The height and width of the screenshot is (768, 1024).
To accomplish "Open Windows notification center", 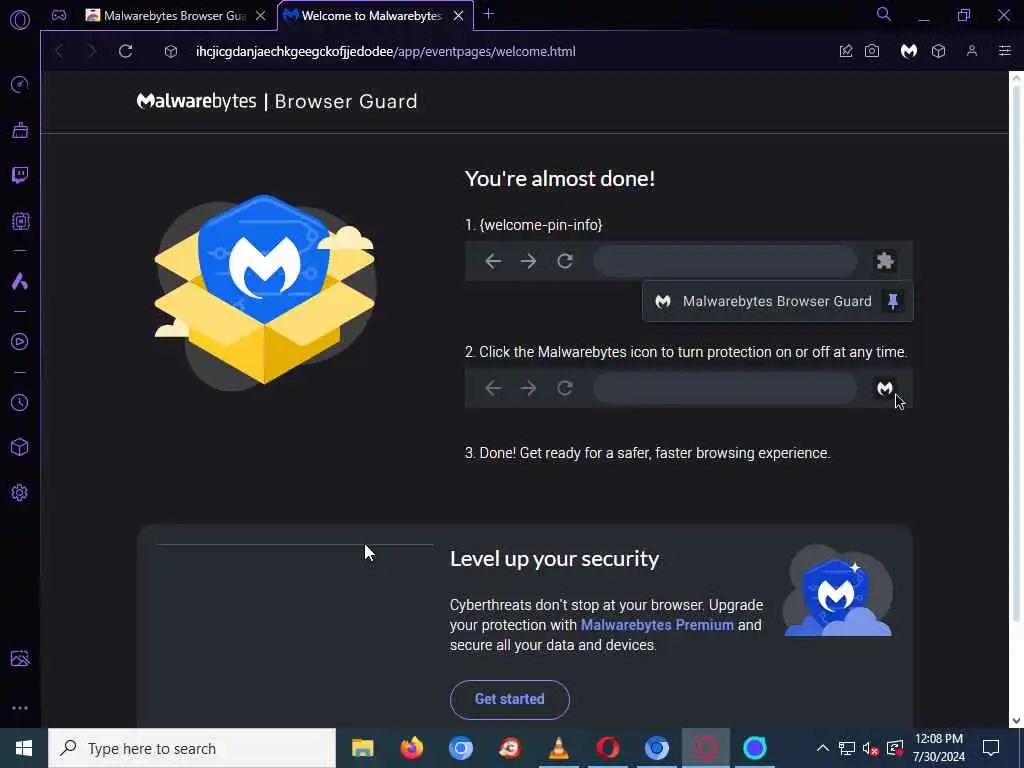I will (991, 748).
